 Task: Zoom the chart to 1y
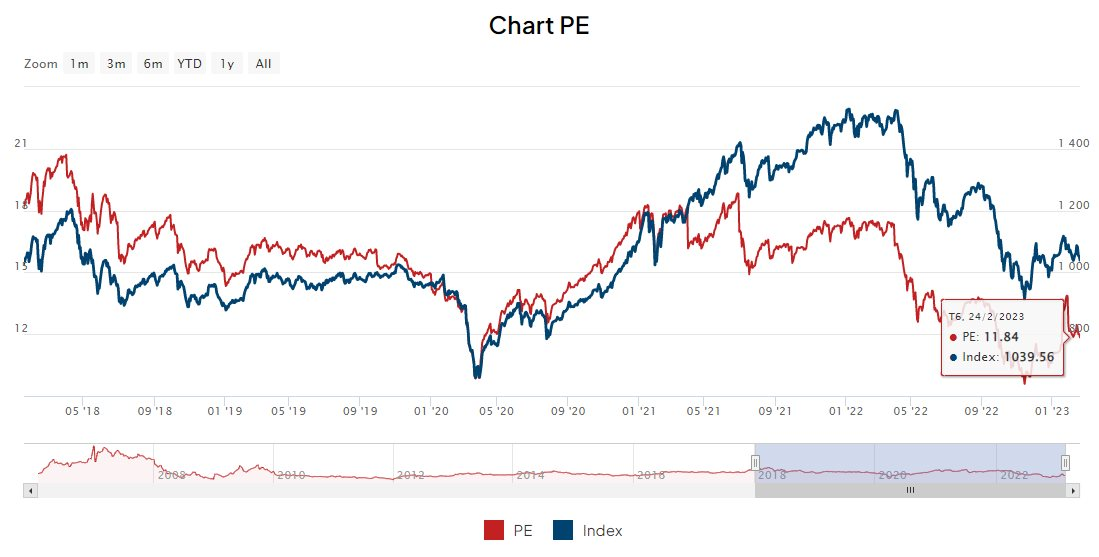(227, 64)
